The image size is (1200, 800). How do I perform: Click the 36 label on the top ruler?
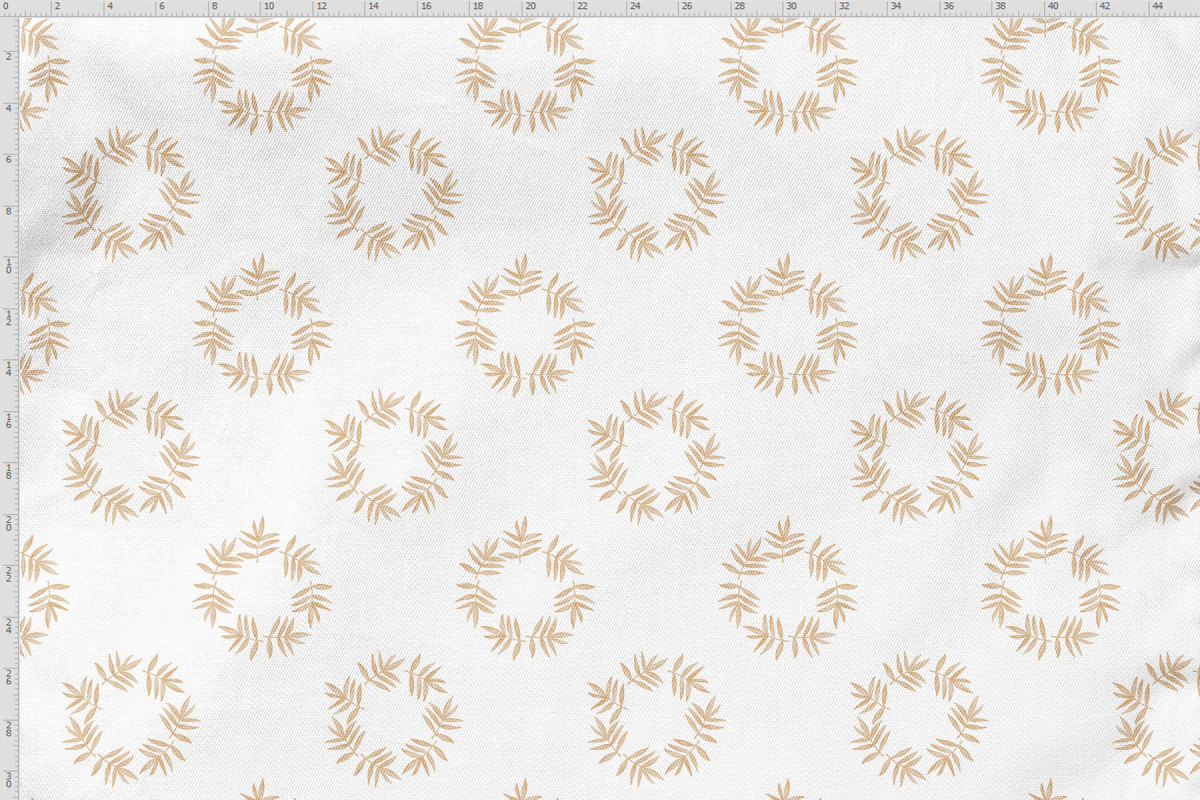tap(949, 6)
